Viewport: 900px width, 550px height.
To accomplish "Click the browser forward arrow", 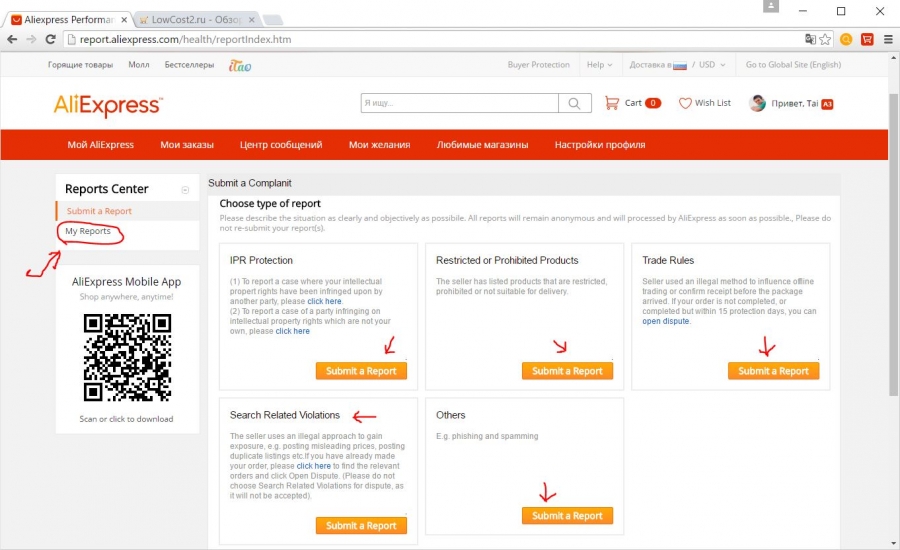I will pos(31,39).
